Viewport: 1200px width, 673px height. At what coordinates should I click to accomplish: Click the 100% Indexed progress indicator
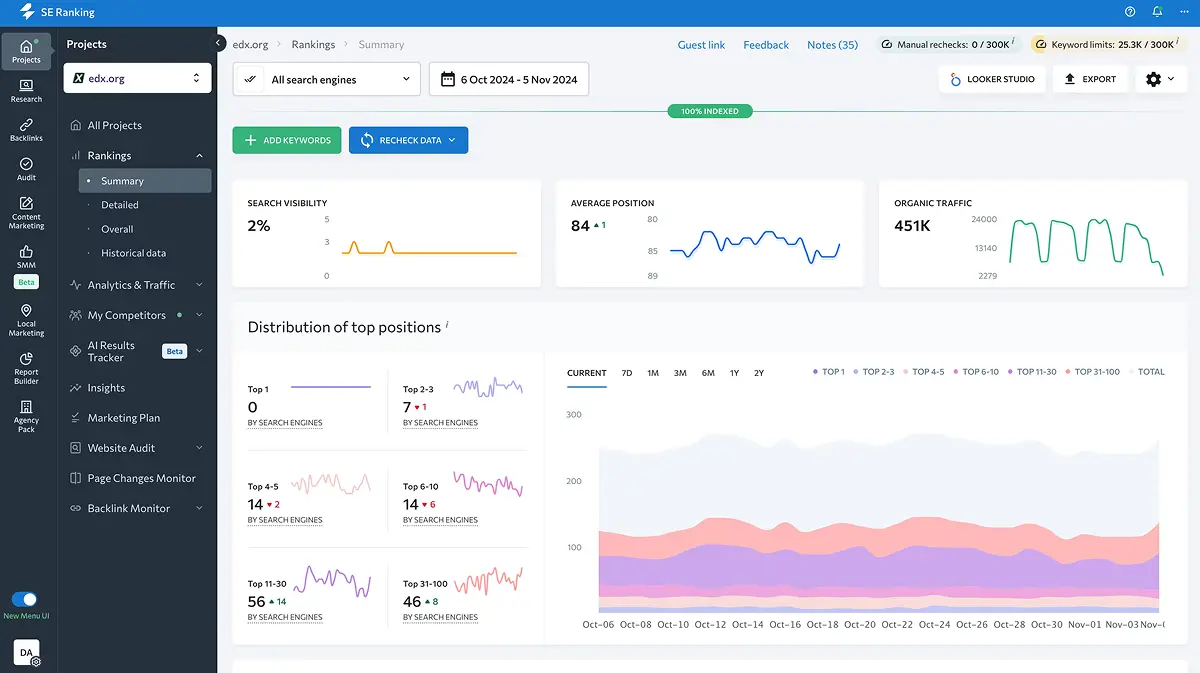click(x=710, y=111)
